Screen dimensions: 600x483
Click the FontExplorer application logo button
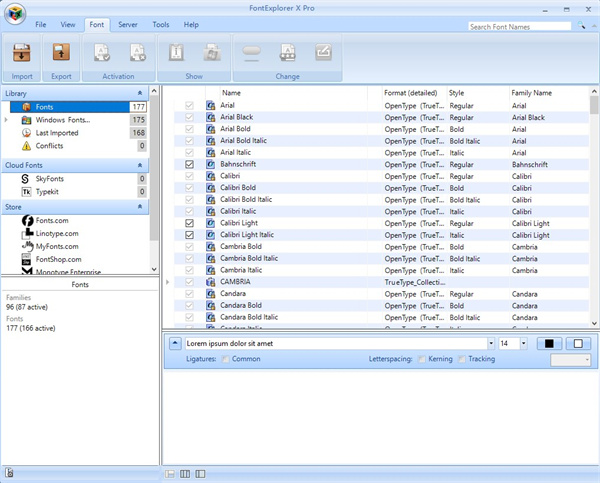14,13
